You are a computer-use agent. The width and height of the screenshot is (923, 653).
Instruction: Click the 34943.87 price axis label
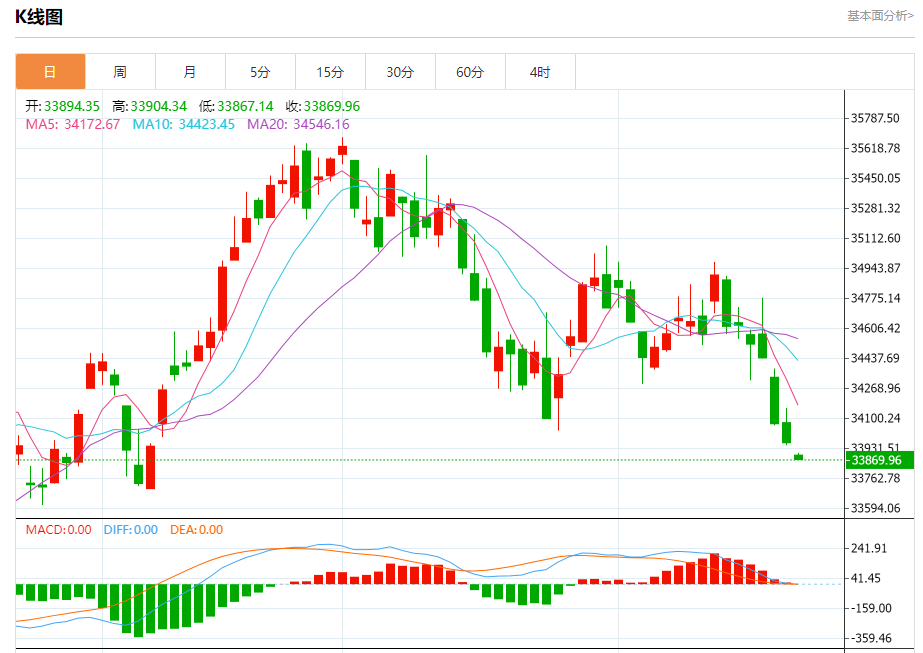pyautogui.click(x=875, y=269)
